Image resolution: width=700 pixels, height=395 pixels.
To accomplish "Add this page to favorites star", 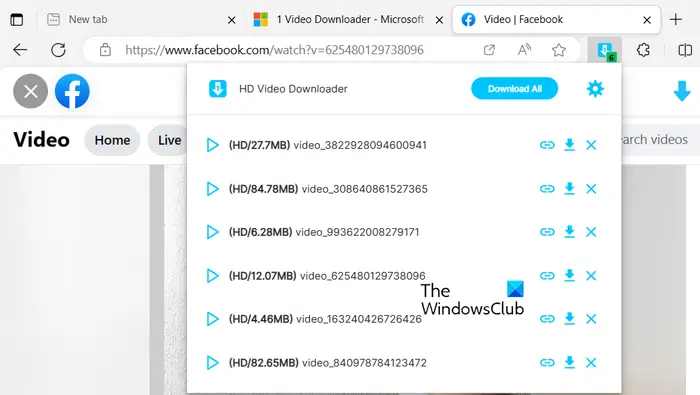I will [558, 50].
